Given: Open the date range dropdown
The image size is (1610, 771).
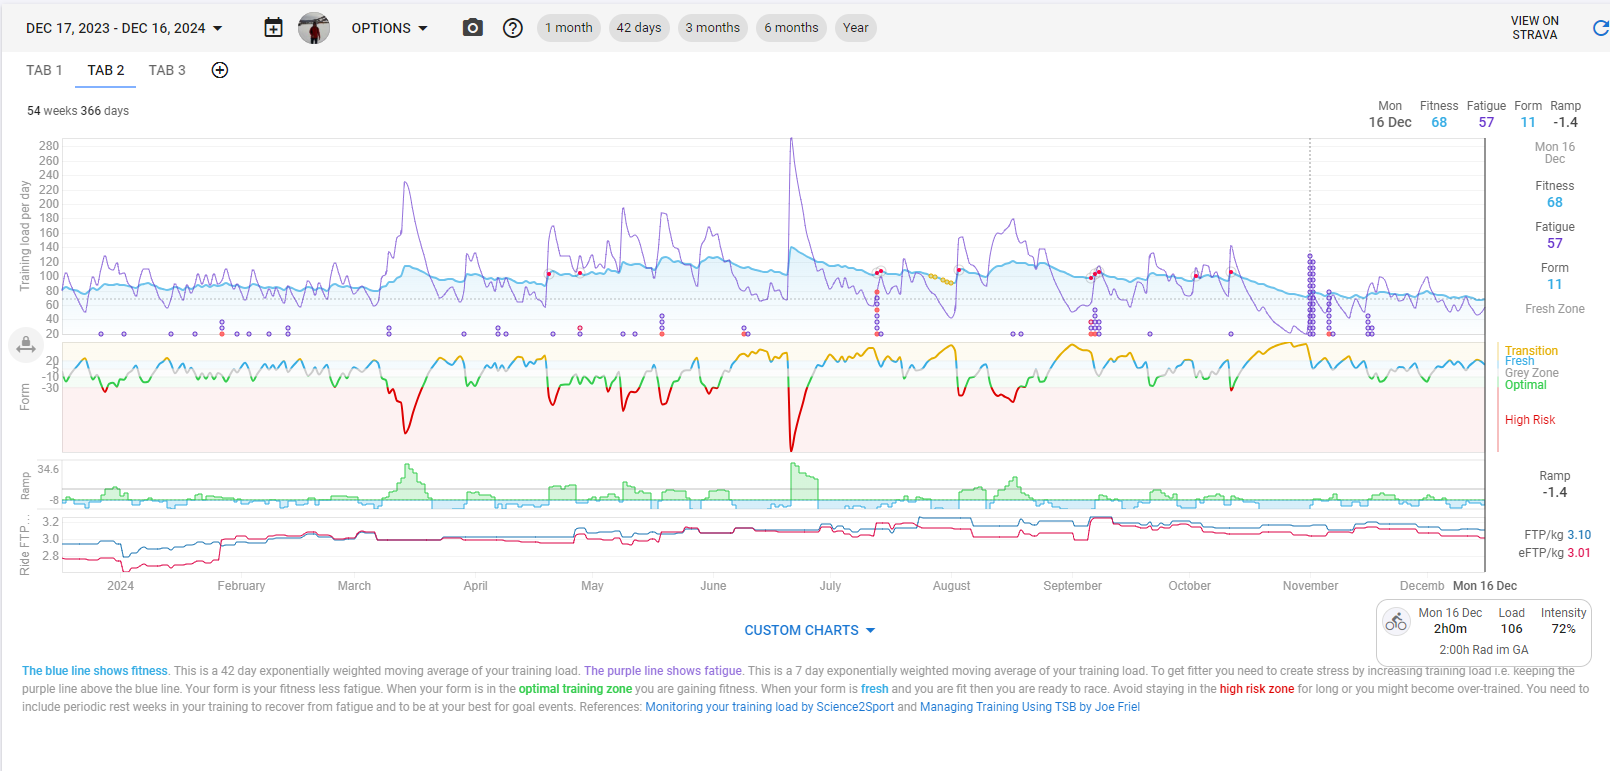Looking at the screenshot, I should pos(124,28).
